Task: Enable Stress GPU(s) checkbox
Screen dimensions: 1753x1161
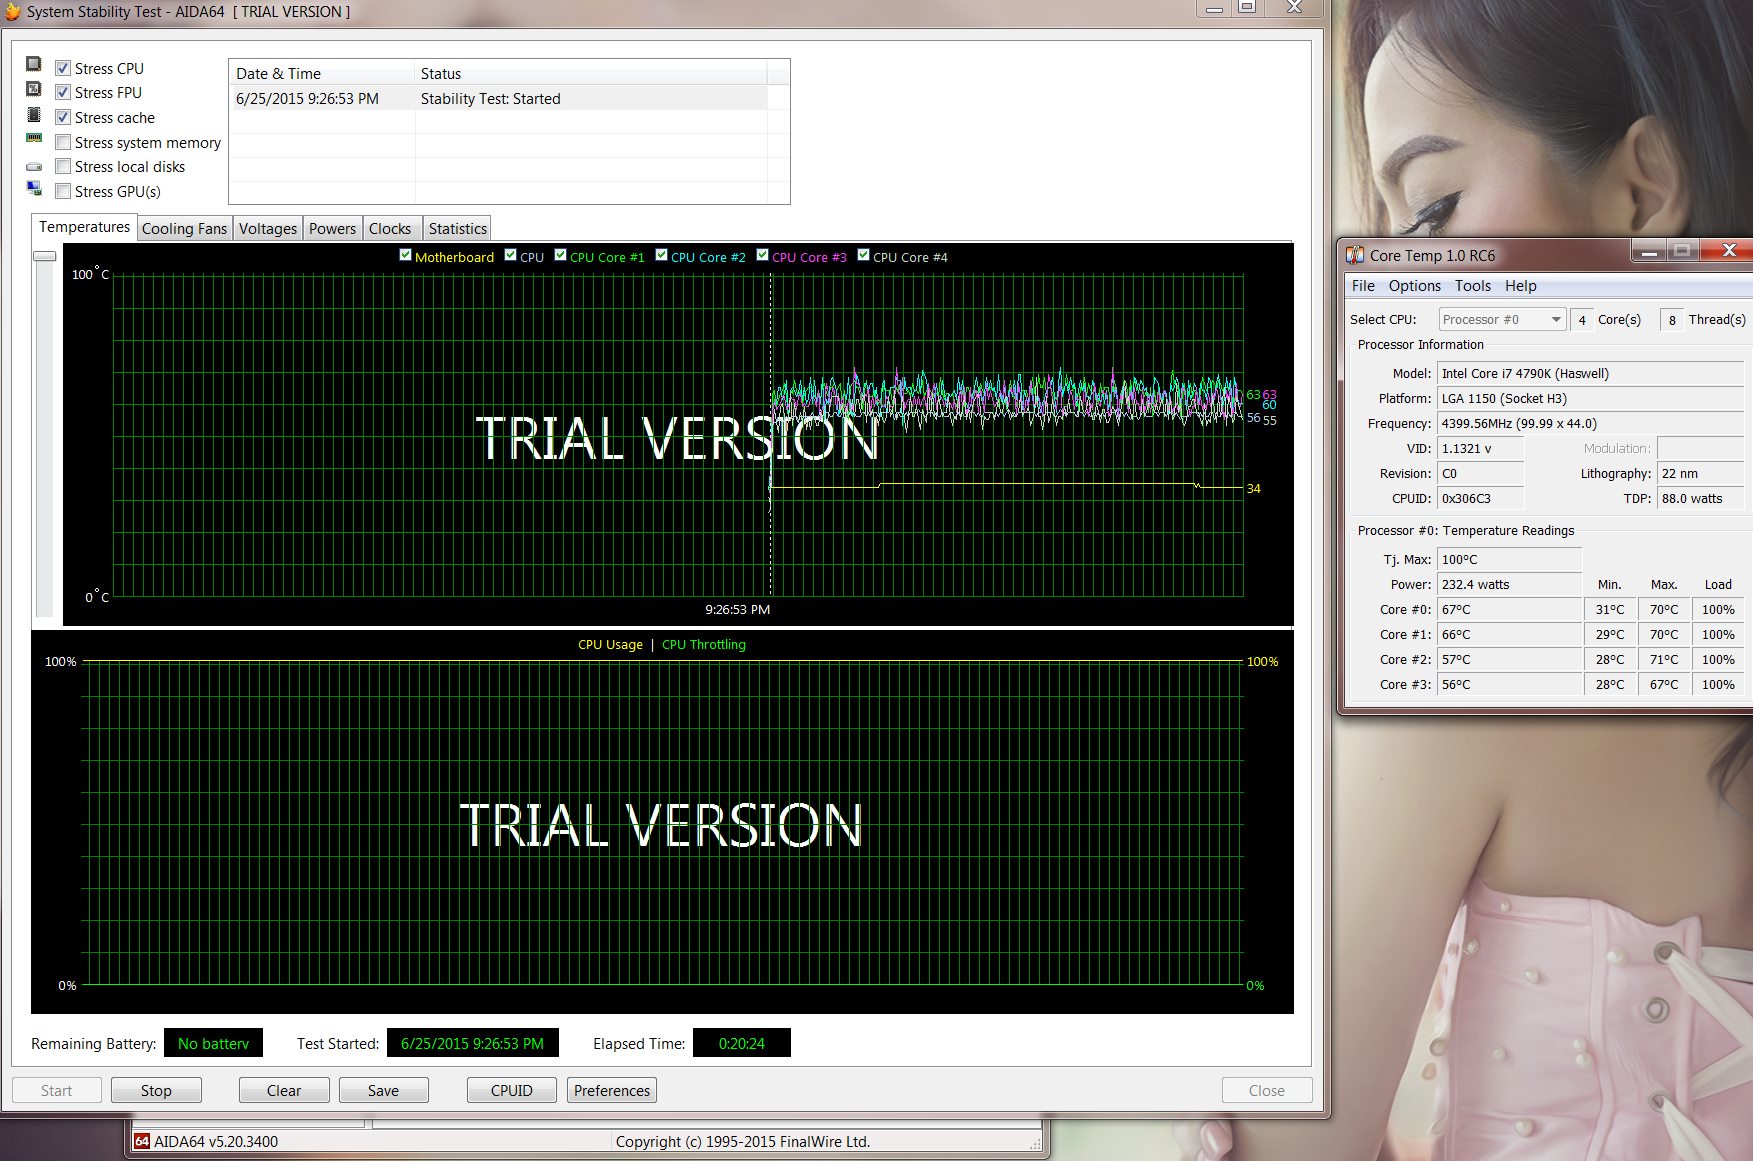Action: click(63, 191)
